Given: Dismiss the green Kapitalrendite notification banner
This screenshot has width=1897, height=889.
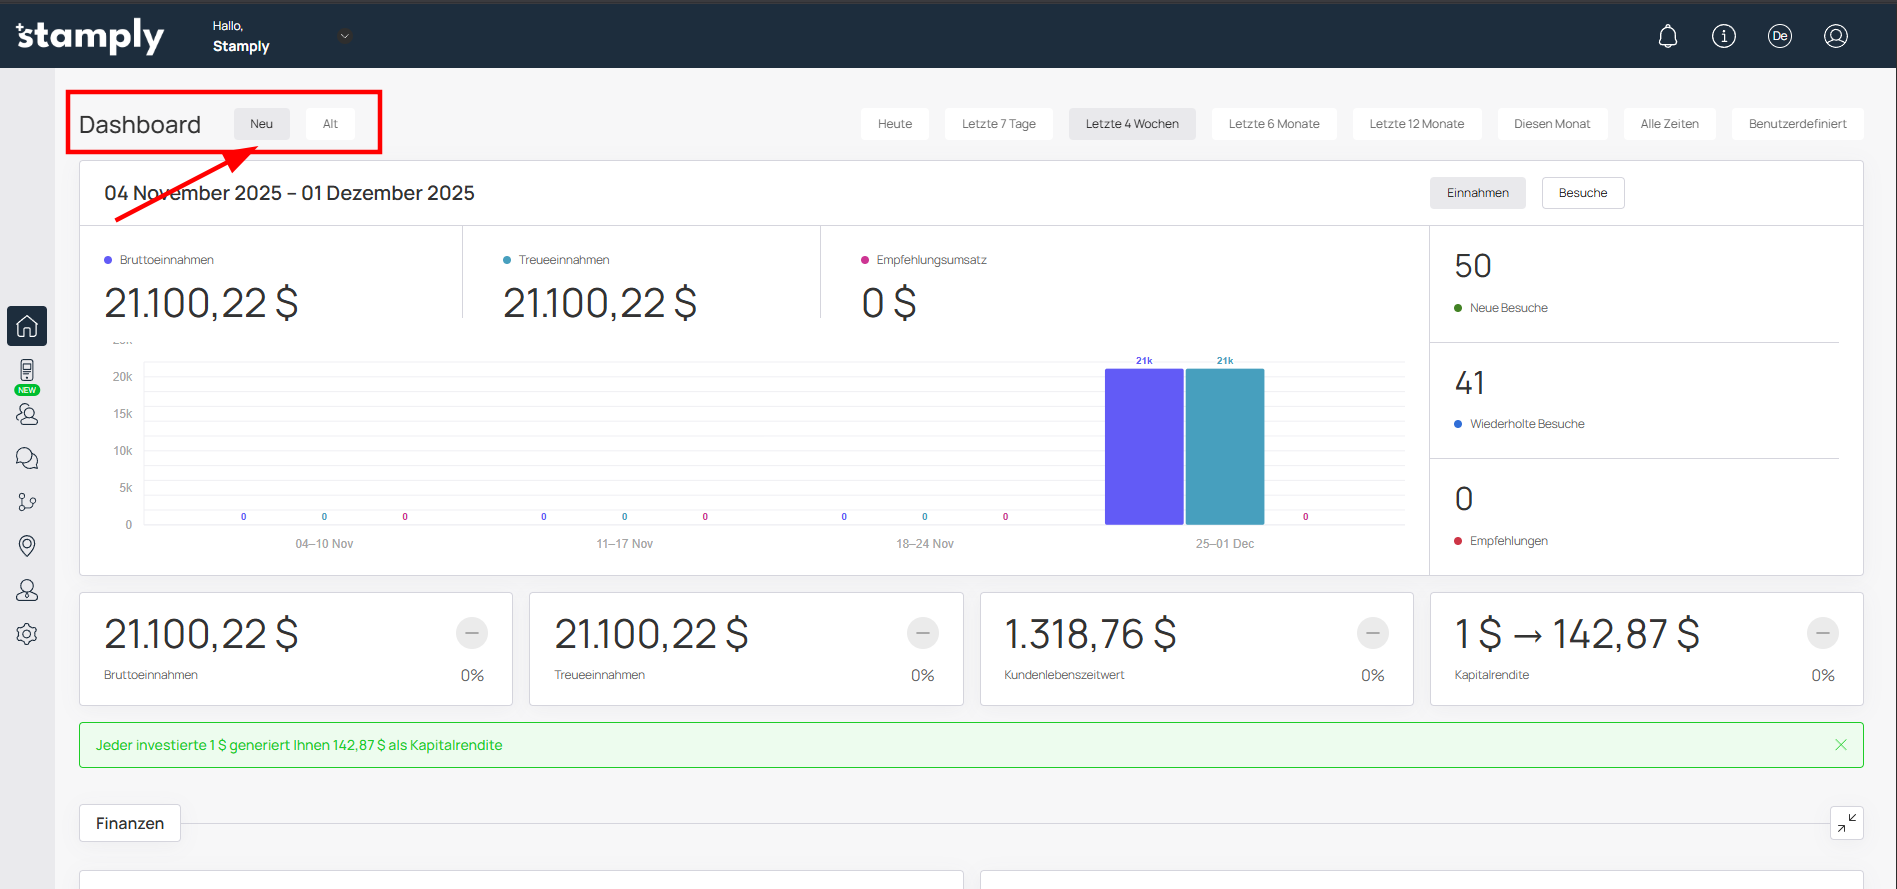Looking at the screenshot, I should [x=1840, y=745].
